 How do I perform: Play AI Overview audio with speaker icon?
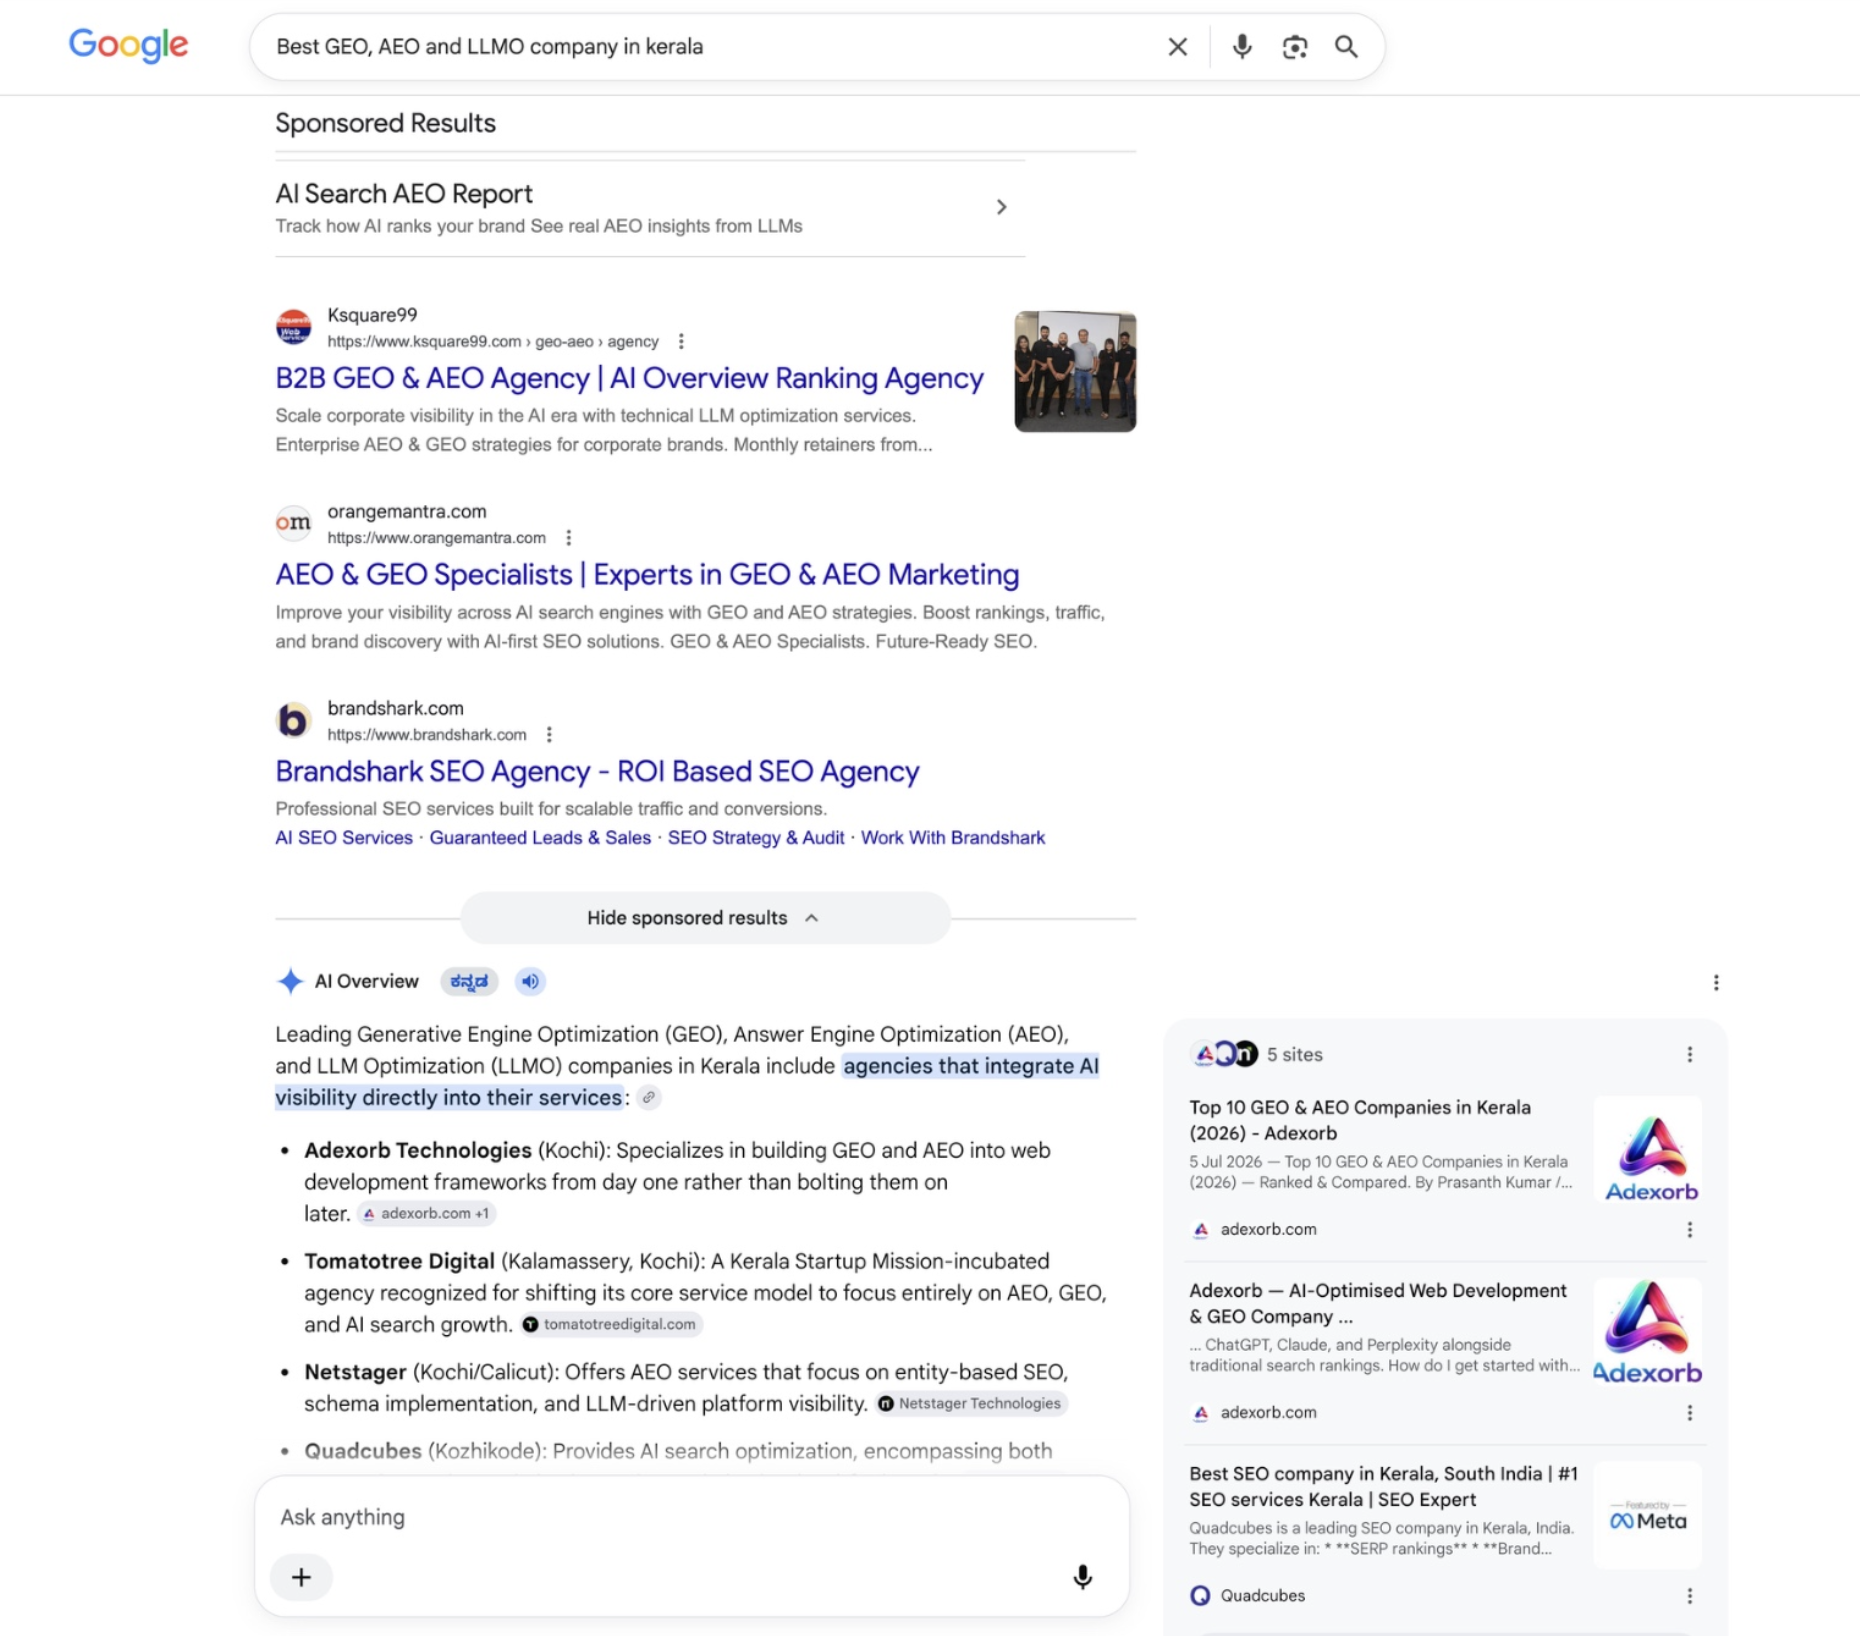click(x=530, y=982)
